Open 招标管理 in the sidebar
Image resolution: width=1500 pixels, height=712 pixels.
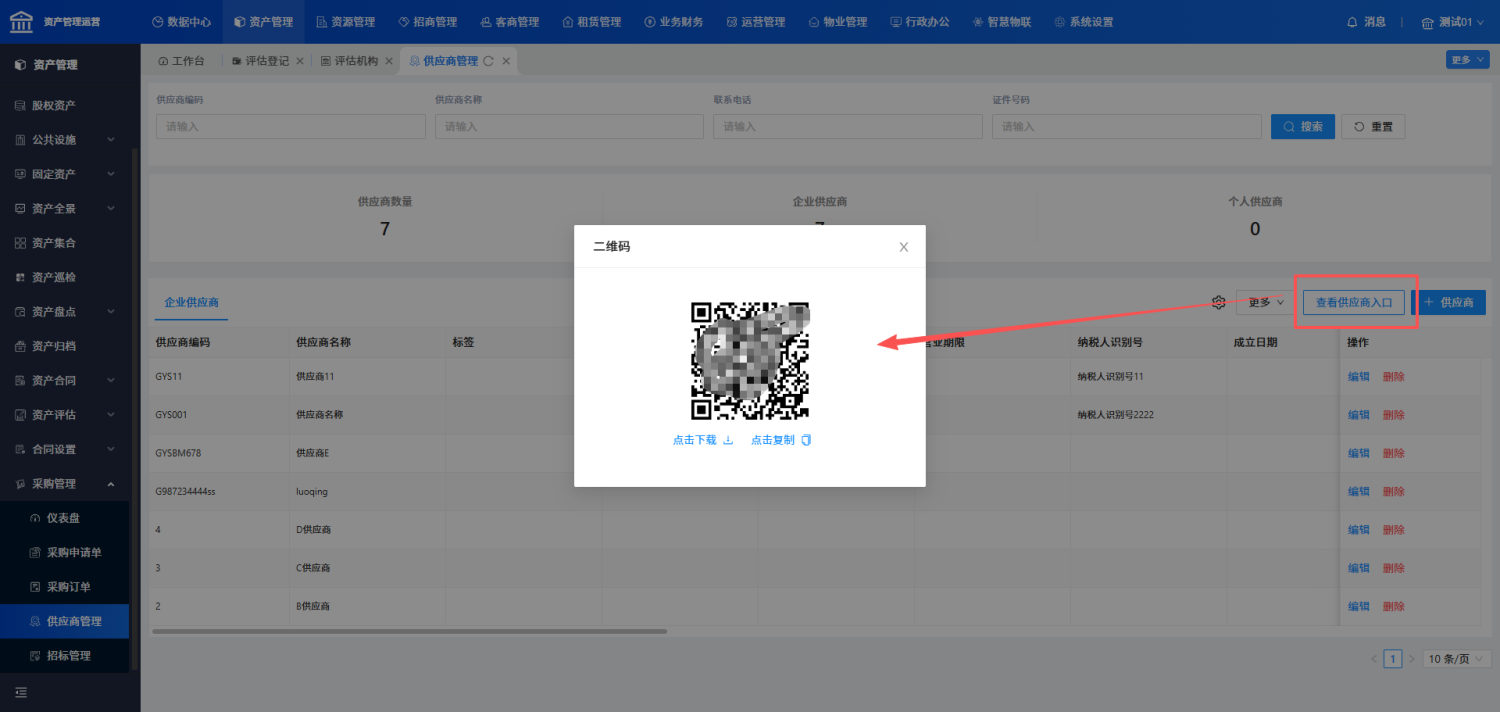coord(65,655)
